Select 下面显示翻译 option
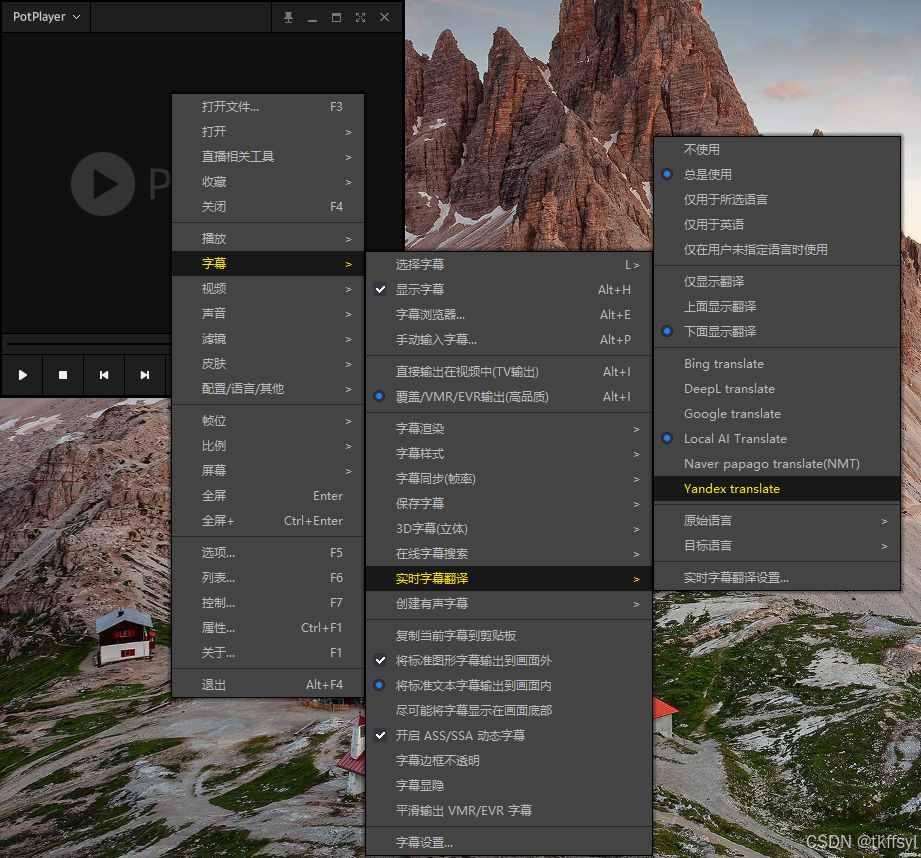Screen dimensions: 921x858 click(777, 331)
